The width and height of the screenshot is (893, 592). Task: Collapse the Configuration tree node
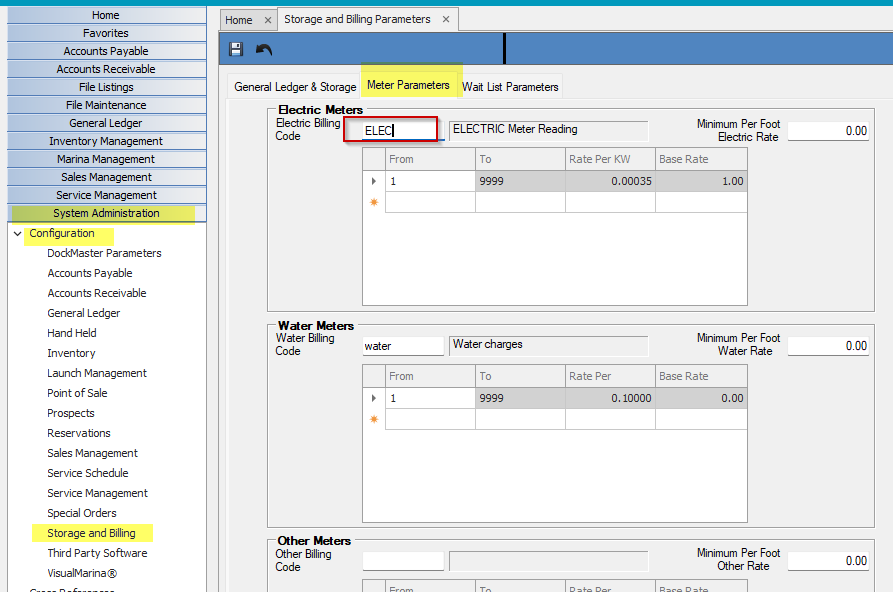pos(17,233)
